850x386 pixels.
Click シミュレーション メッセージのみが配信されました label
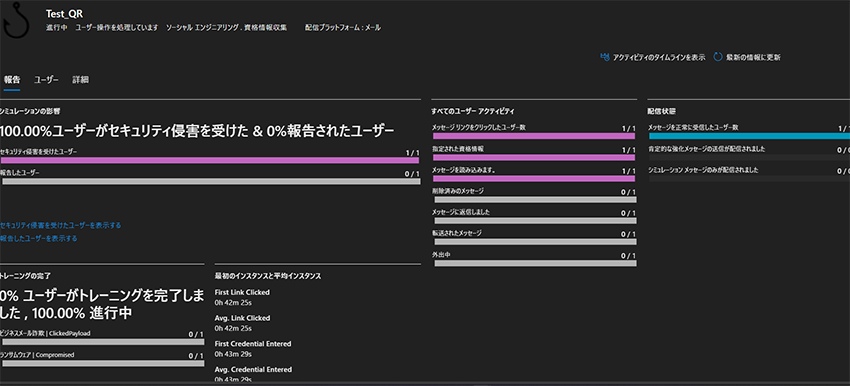coord(703,170)
